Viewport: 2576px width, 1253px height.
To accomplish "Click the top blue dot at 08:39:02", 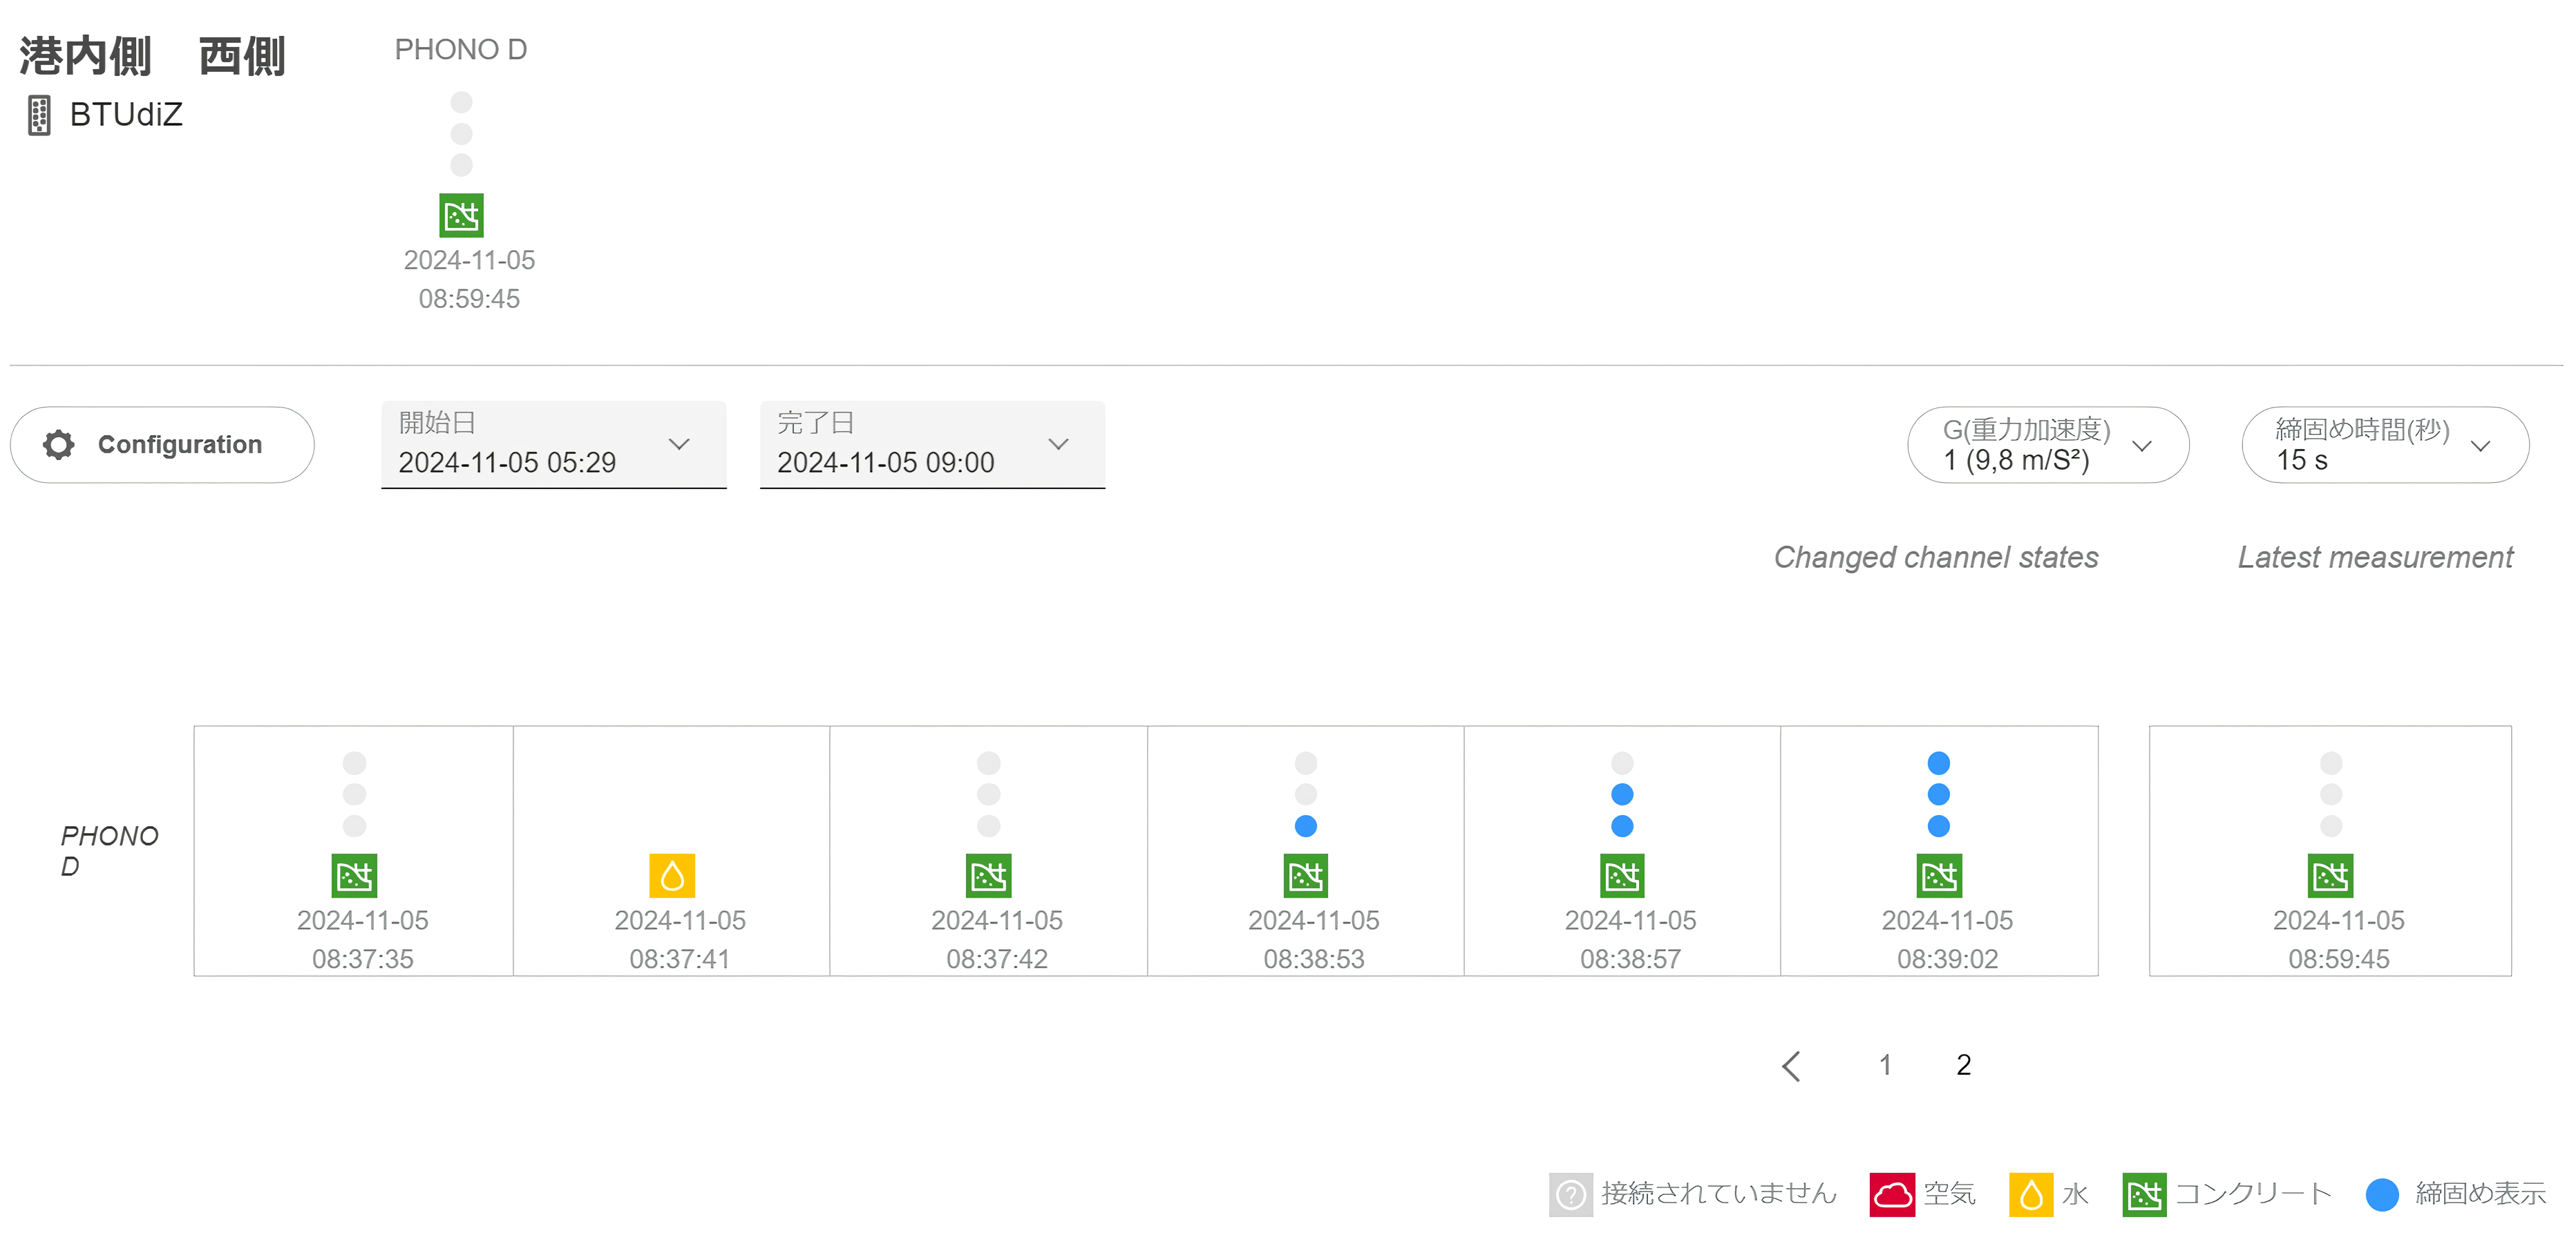I will 1938,763.
